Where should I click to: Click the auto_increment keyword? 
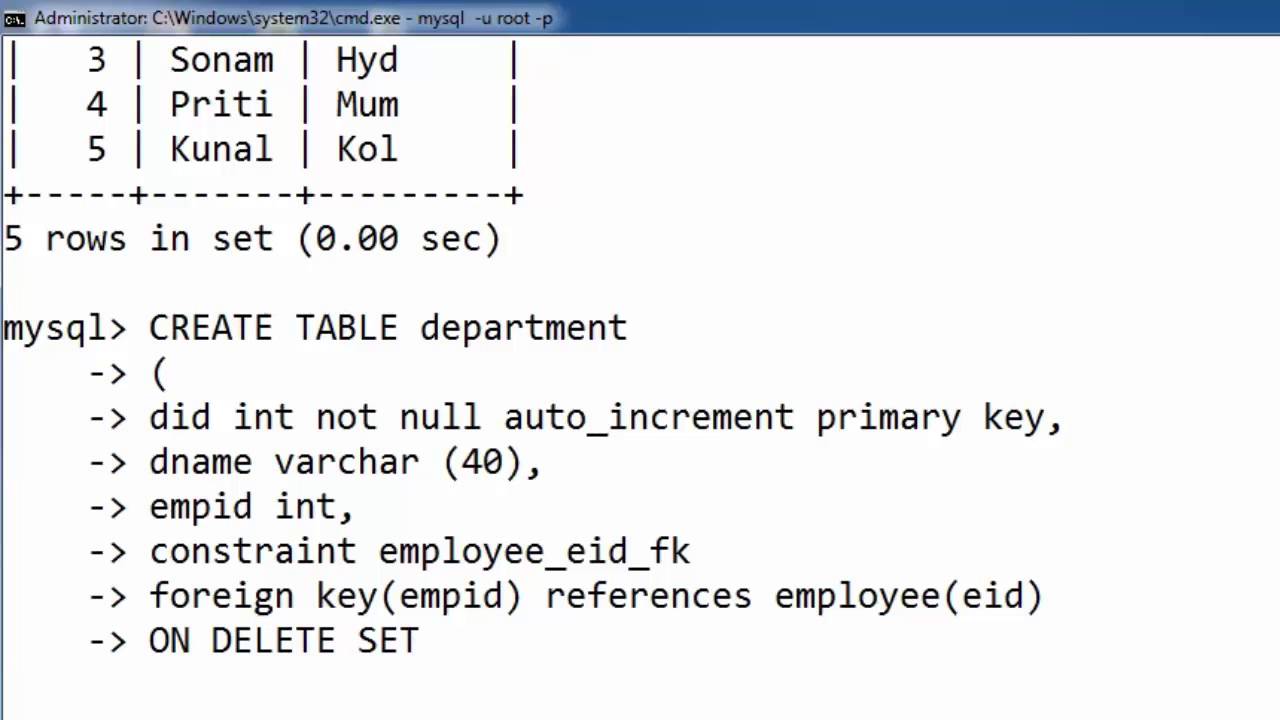click(648, 418)
